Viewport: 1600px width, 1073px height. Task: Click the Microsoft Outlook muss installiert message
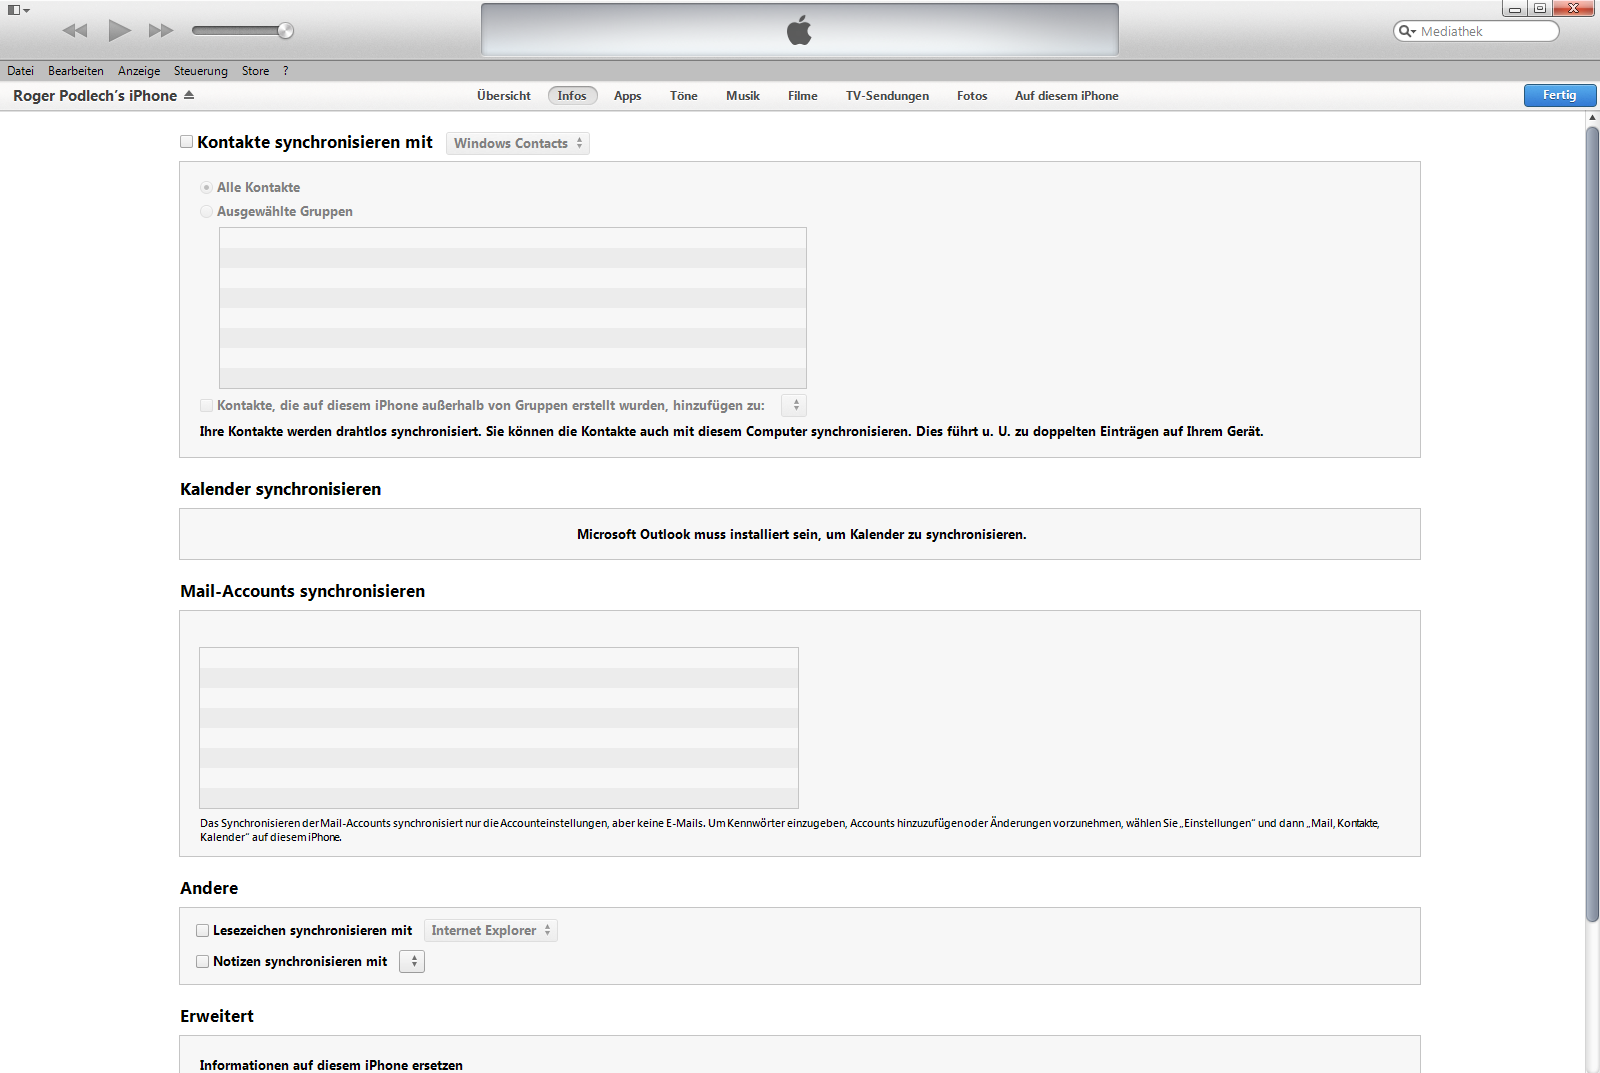click(x=802, y=534)
